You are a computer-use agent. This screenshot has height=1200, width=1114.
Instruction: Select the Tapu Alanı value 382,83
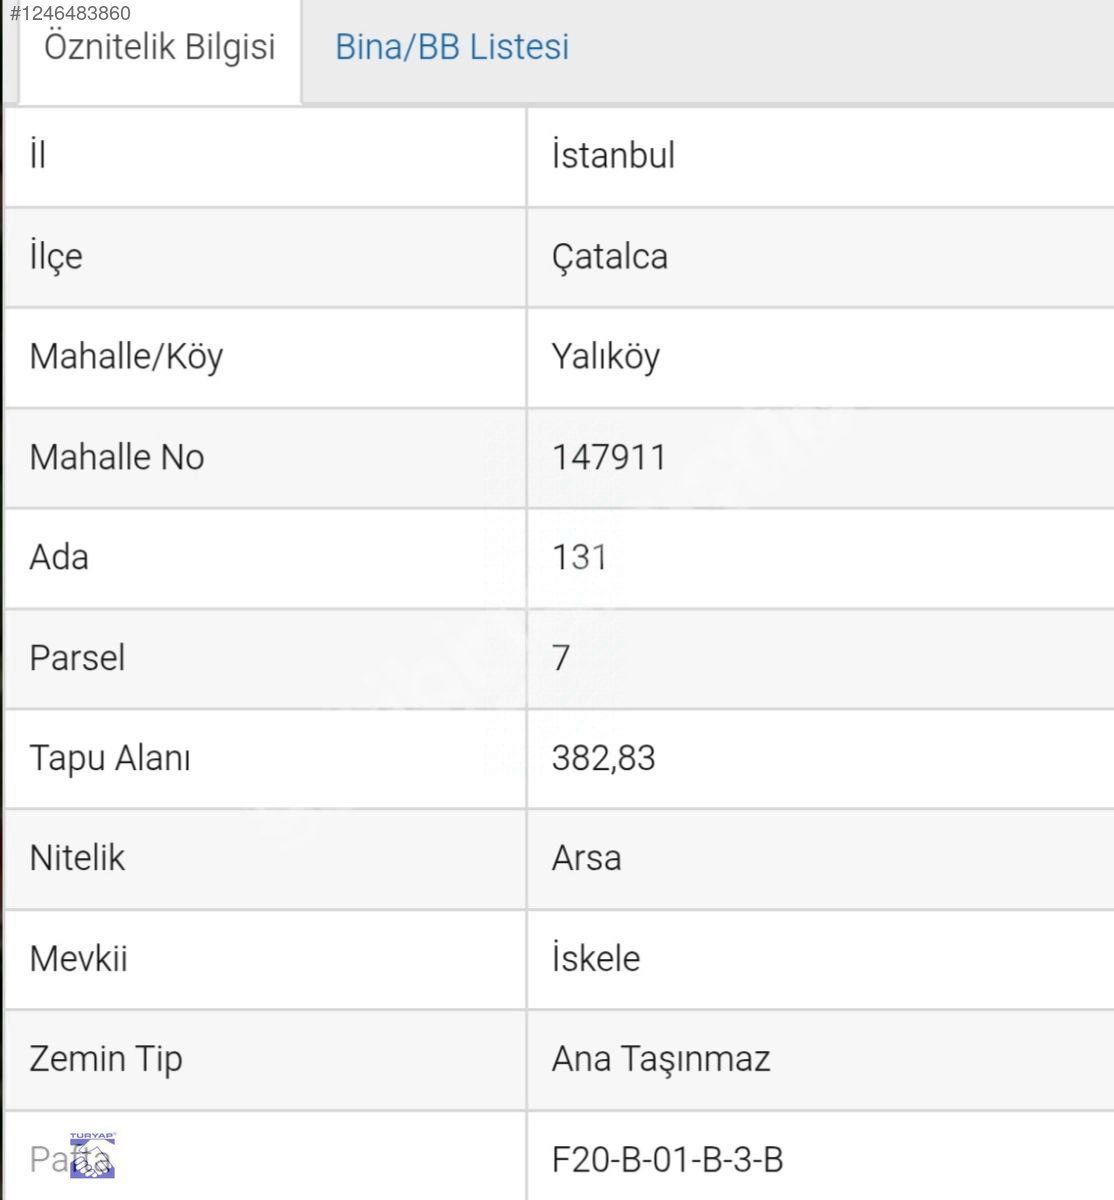[603, 758]
